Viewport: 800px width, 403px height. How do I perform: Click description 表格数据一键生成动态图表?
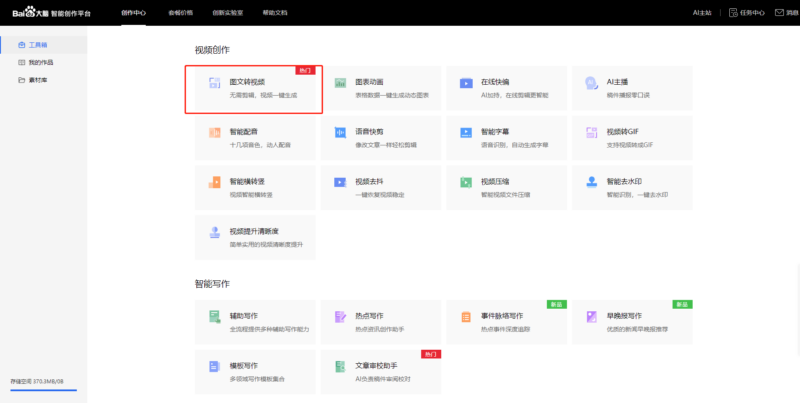click(x=392, y=95)
